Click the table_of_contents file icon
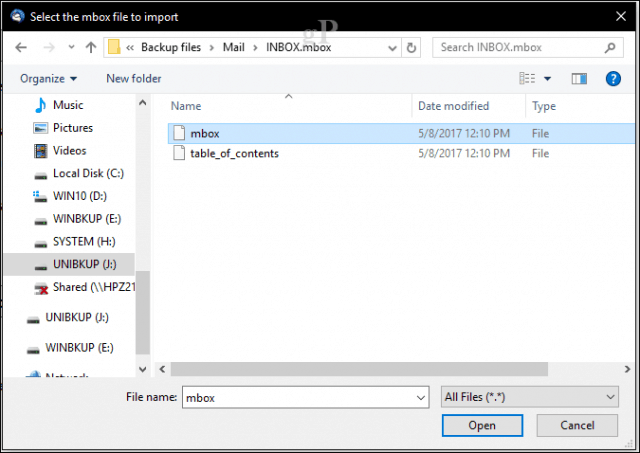Viewport: 640px width, 453px height. 179,153
